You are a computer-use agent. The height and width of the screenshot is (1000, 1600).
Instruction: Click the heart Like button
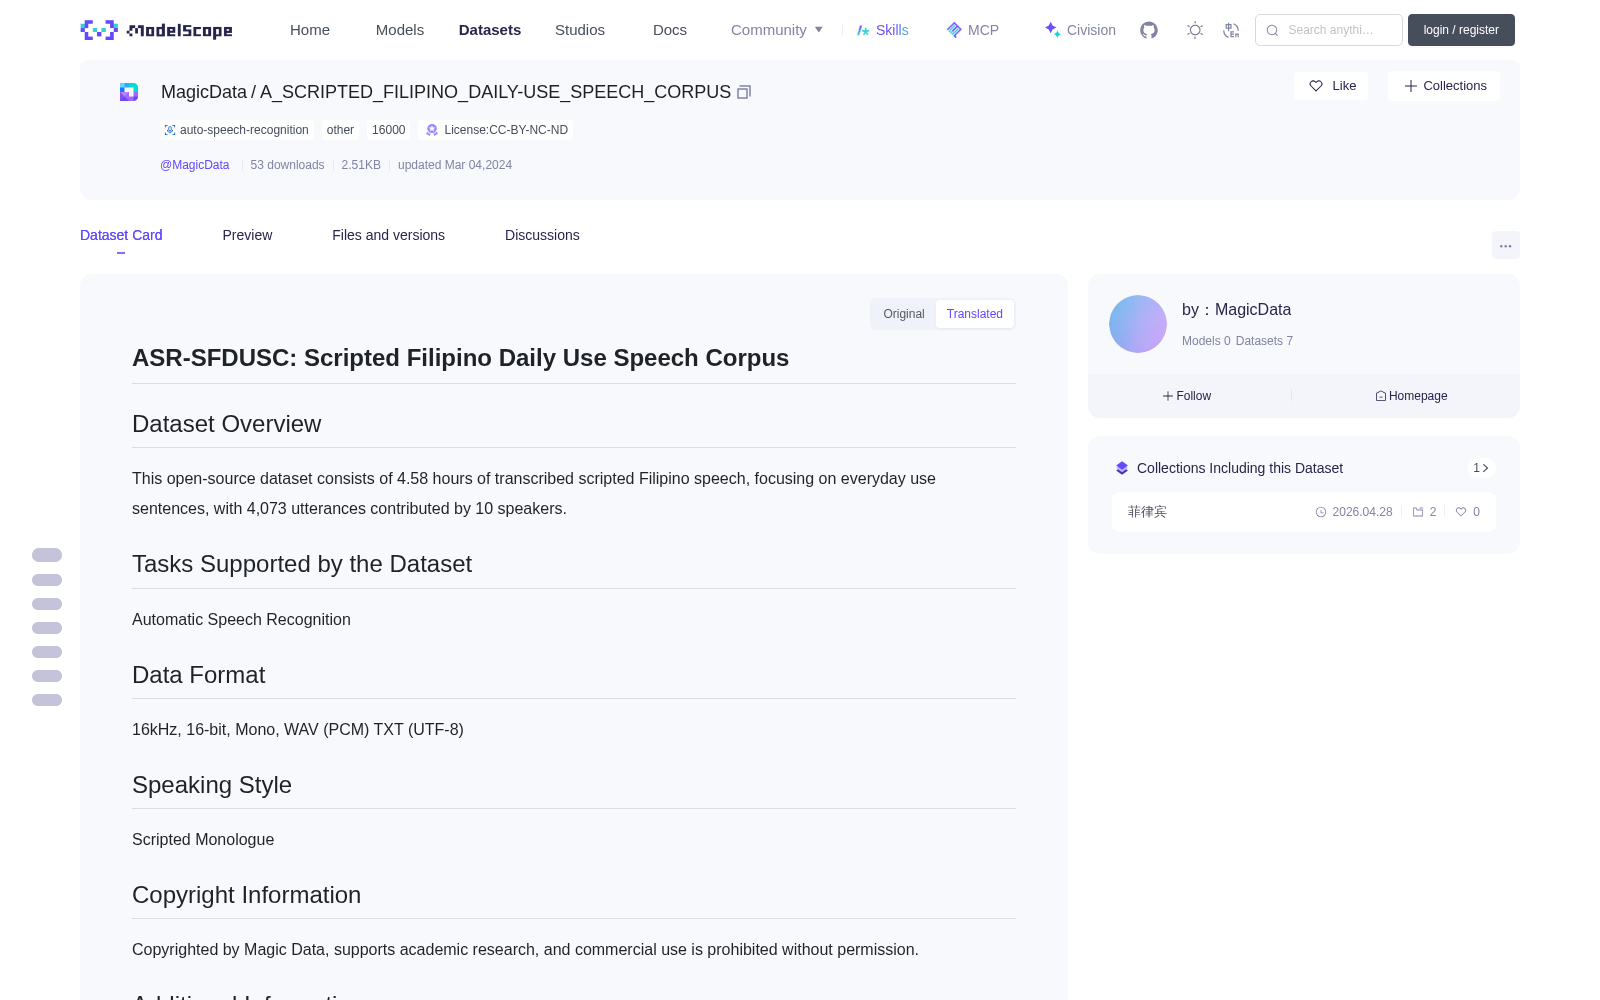tap(1332, 86)
